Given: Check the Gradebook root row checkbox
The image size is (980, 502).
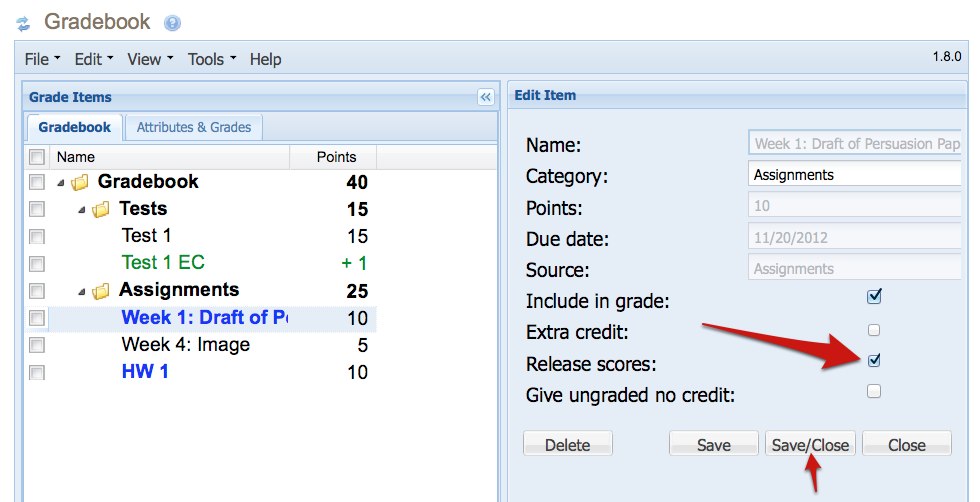Looking at the screenshot, I should [x=37, y=182].
